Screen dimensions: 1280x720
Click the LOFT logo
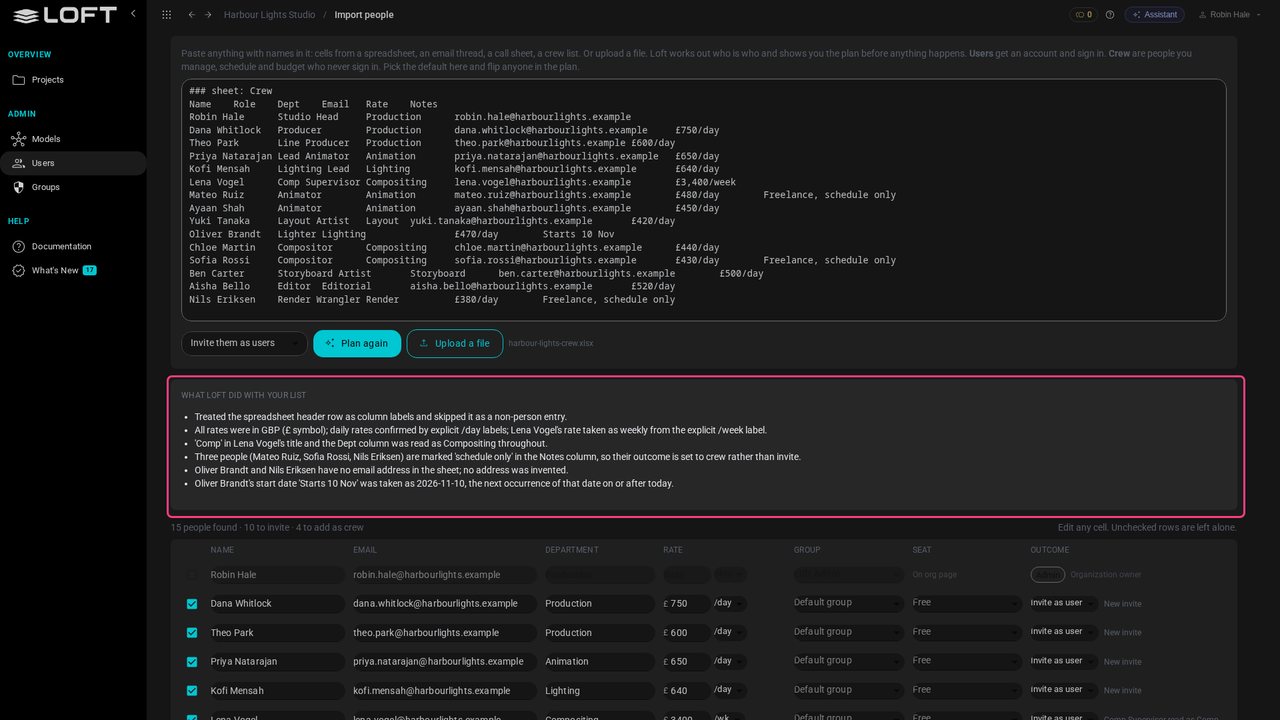65,15
